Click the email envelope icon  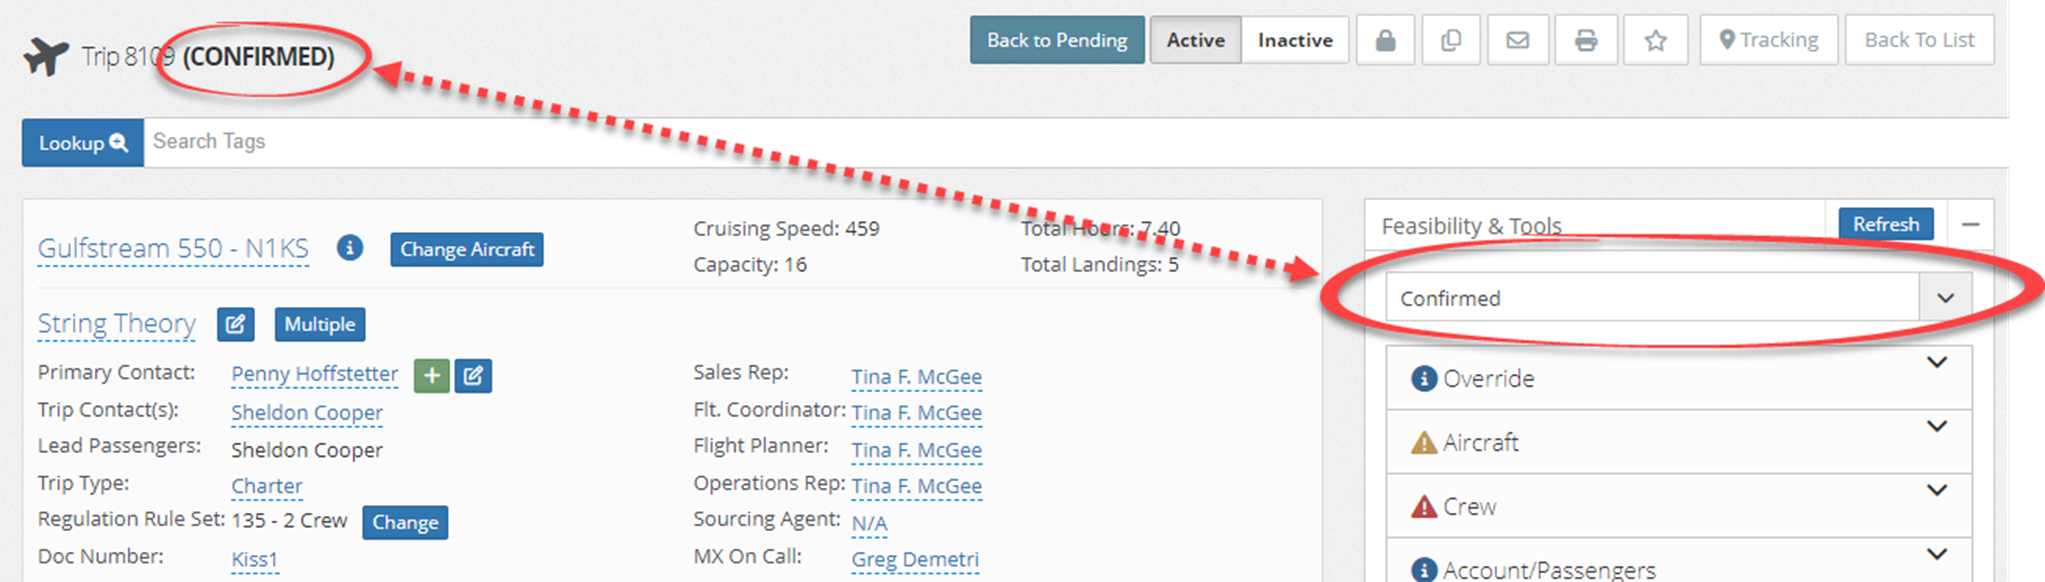pyautogui.click(x=1518, y=40)
